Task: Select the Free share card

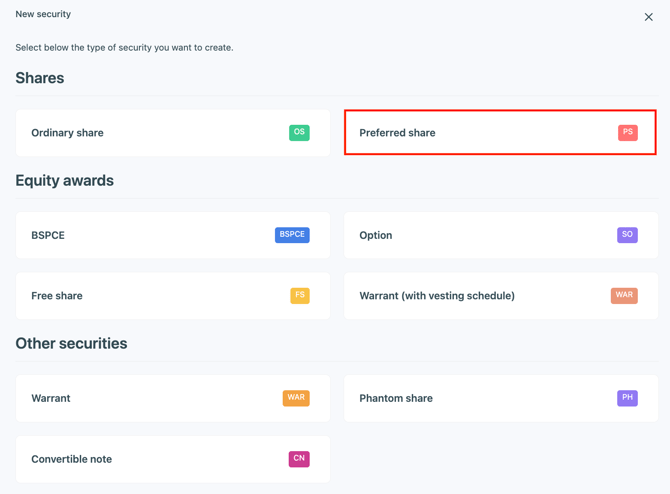Action: [x=150, y=296]
